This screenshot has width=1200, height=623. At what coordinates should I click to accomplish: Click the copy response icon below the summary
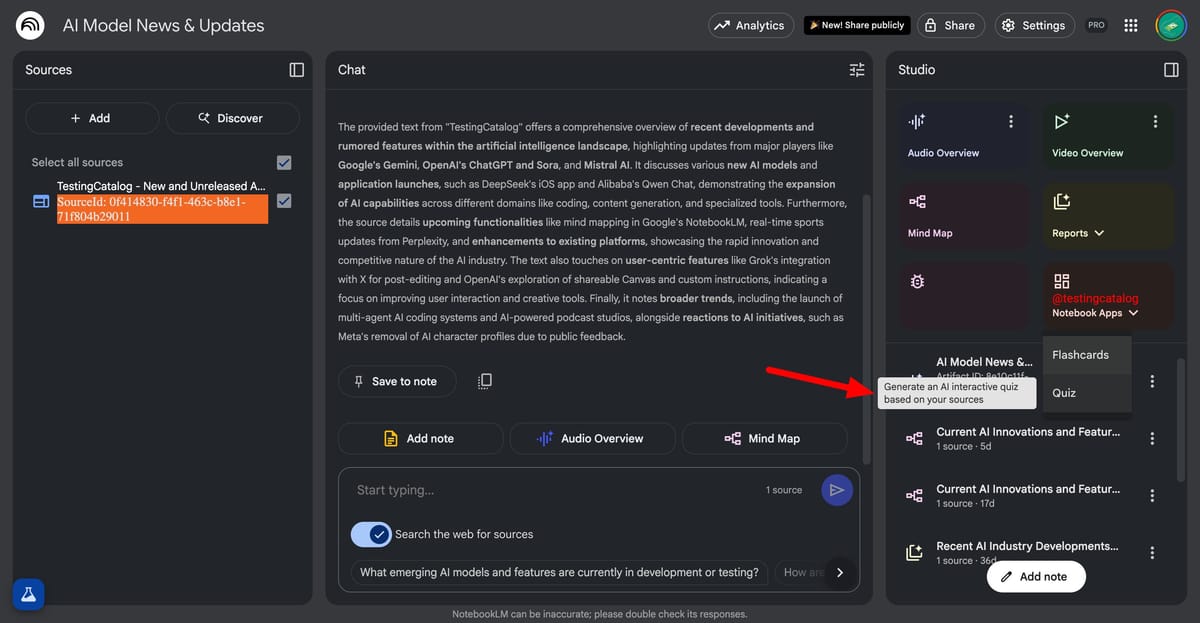485,381
